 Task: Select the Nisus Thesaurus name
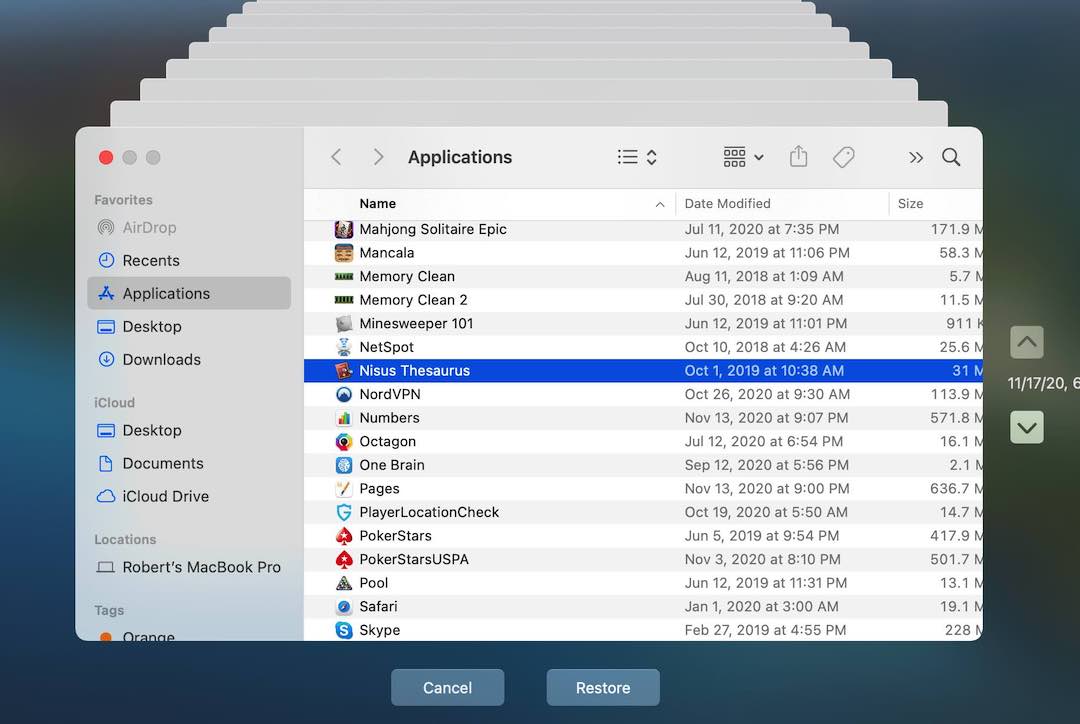click(x=415, y=371)
